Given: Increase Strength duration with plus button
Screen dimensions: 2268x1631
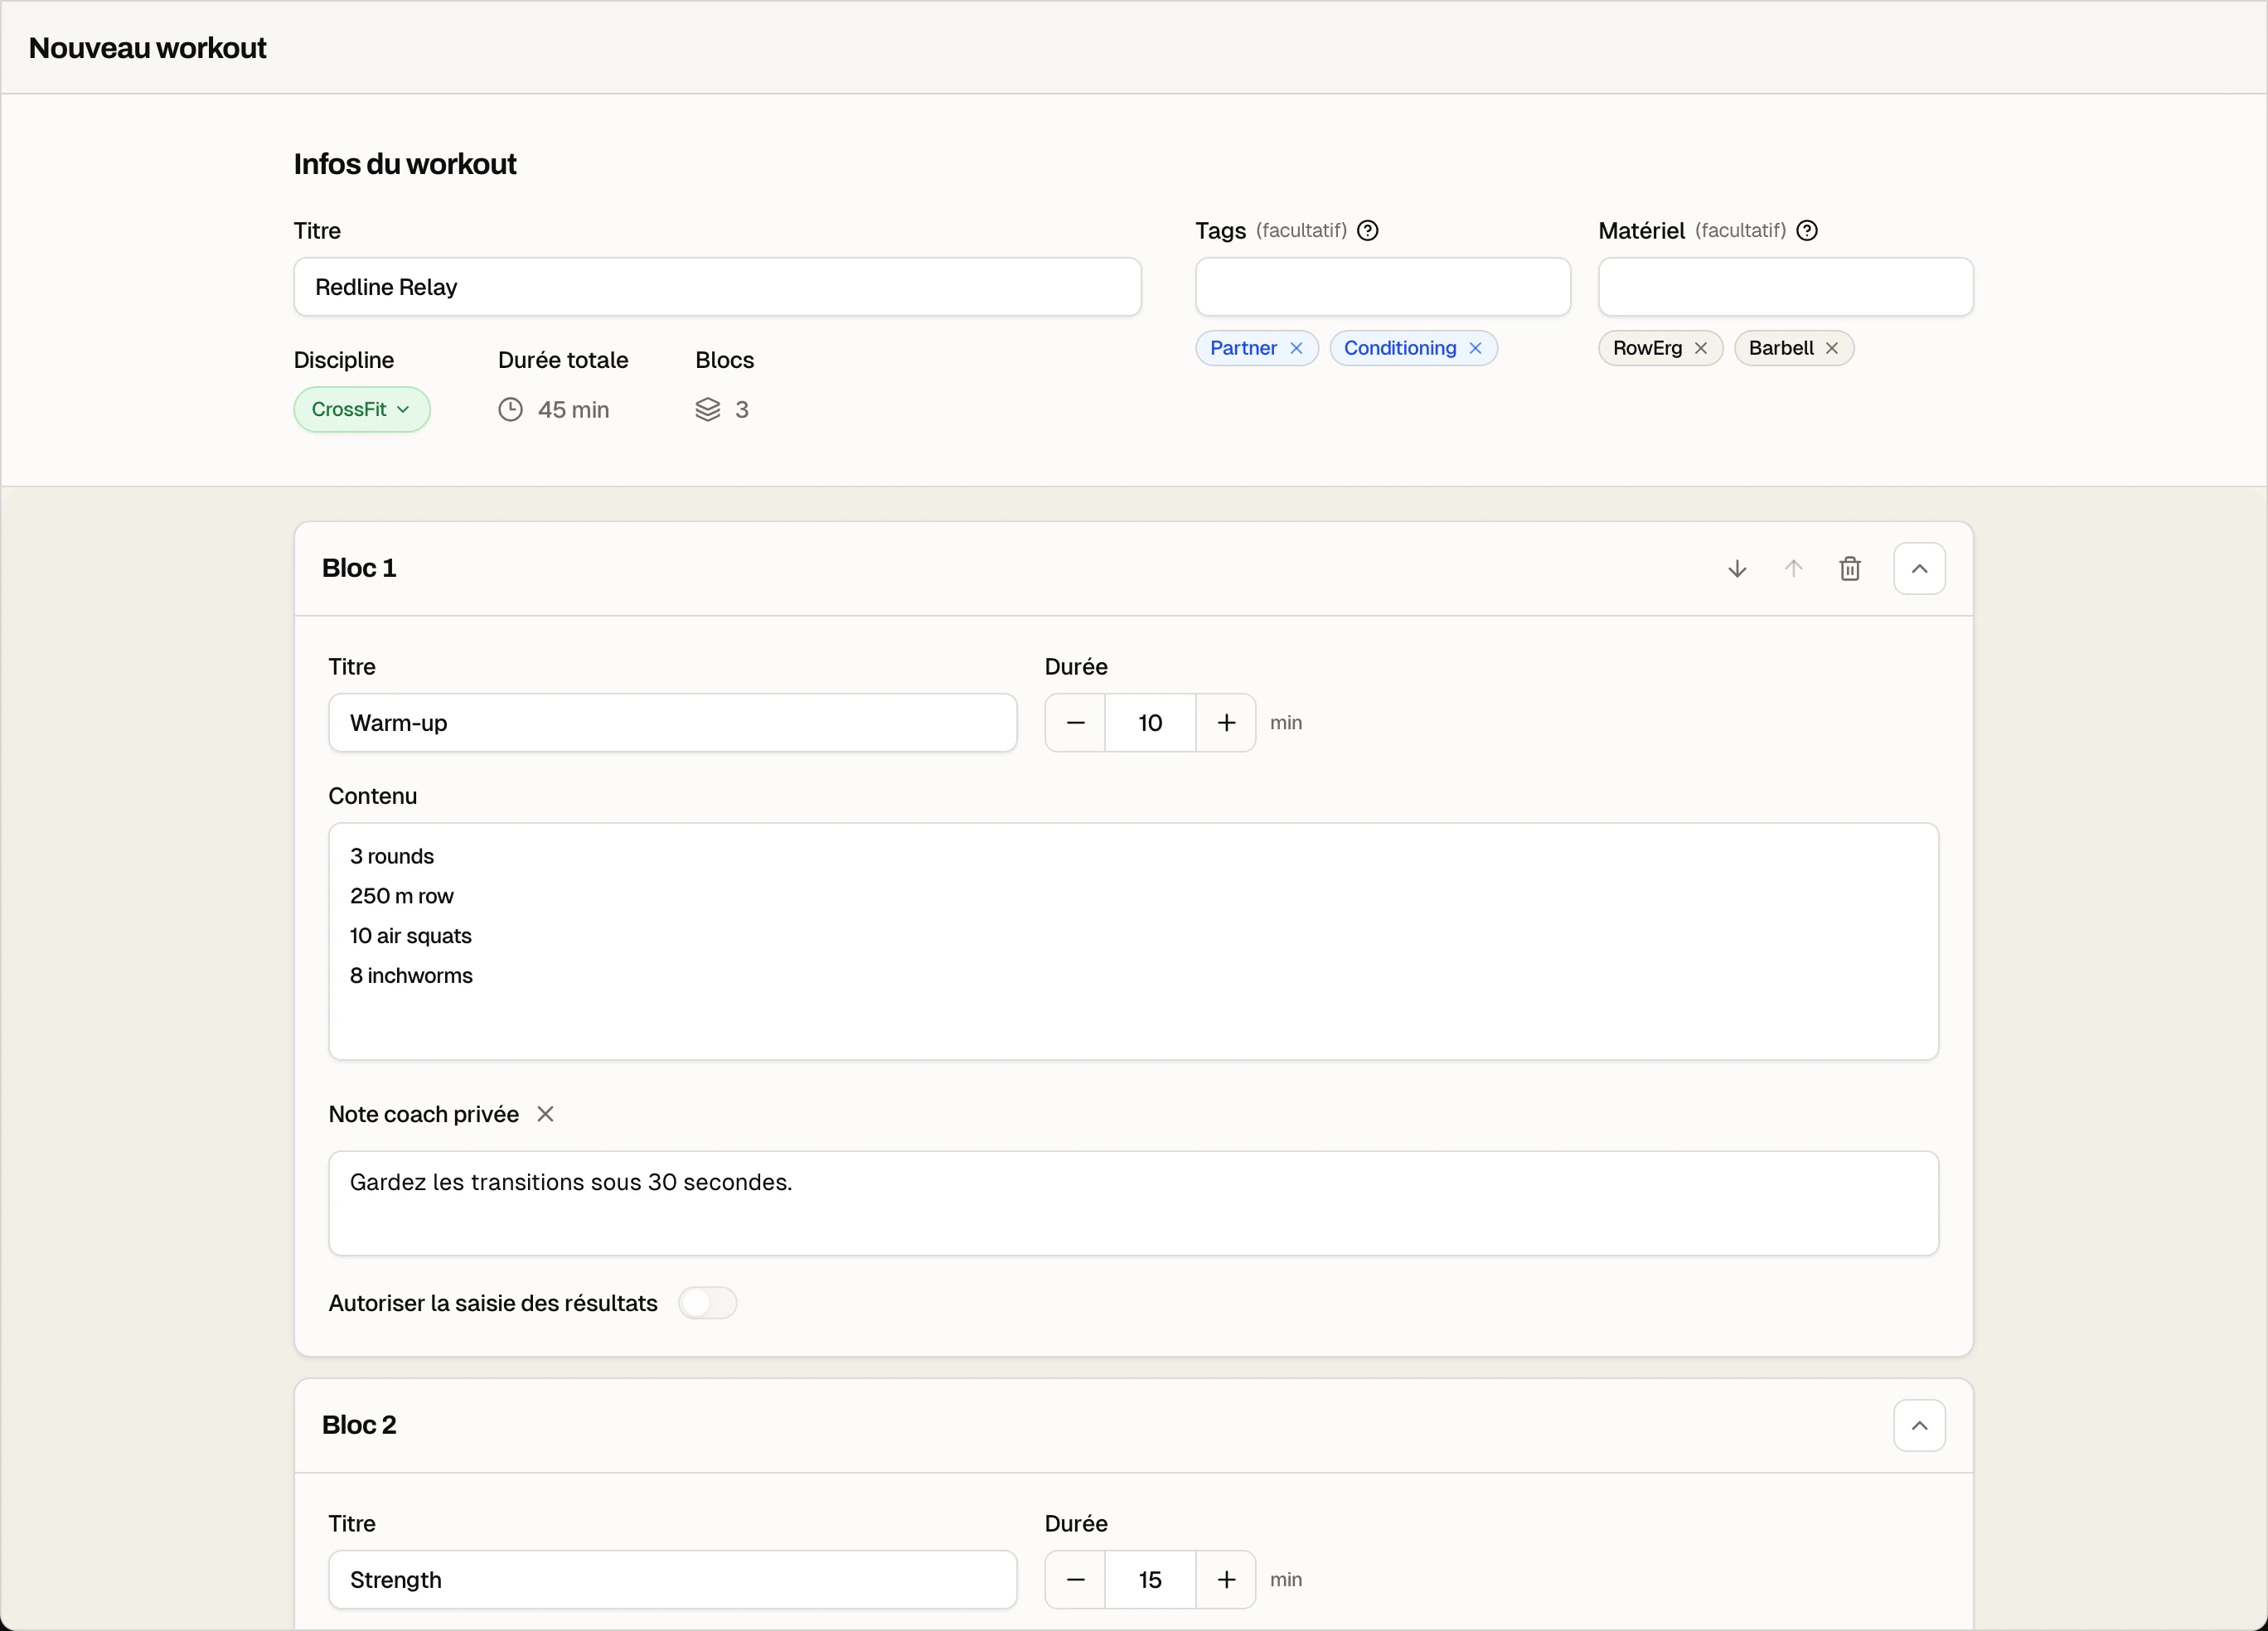Looking at the screenshot, I should pos(1226,1580).
